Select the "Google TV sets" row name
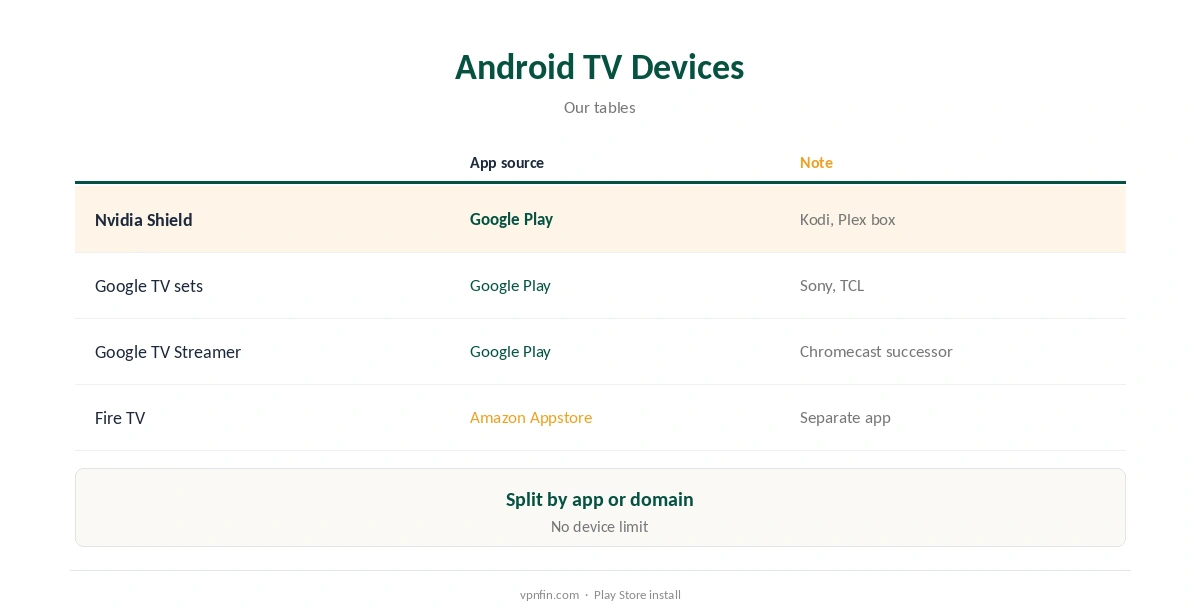Image resolution: width=1200 pixels, height=614 pixels. pyautogui.click(x=149, y=286)
